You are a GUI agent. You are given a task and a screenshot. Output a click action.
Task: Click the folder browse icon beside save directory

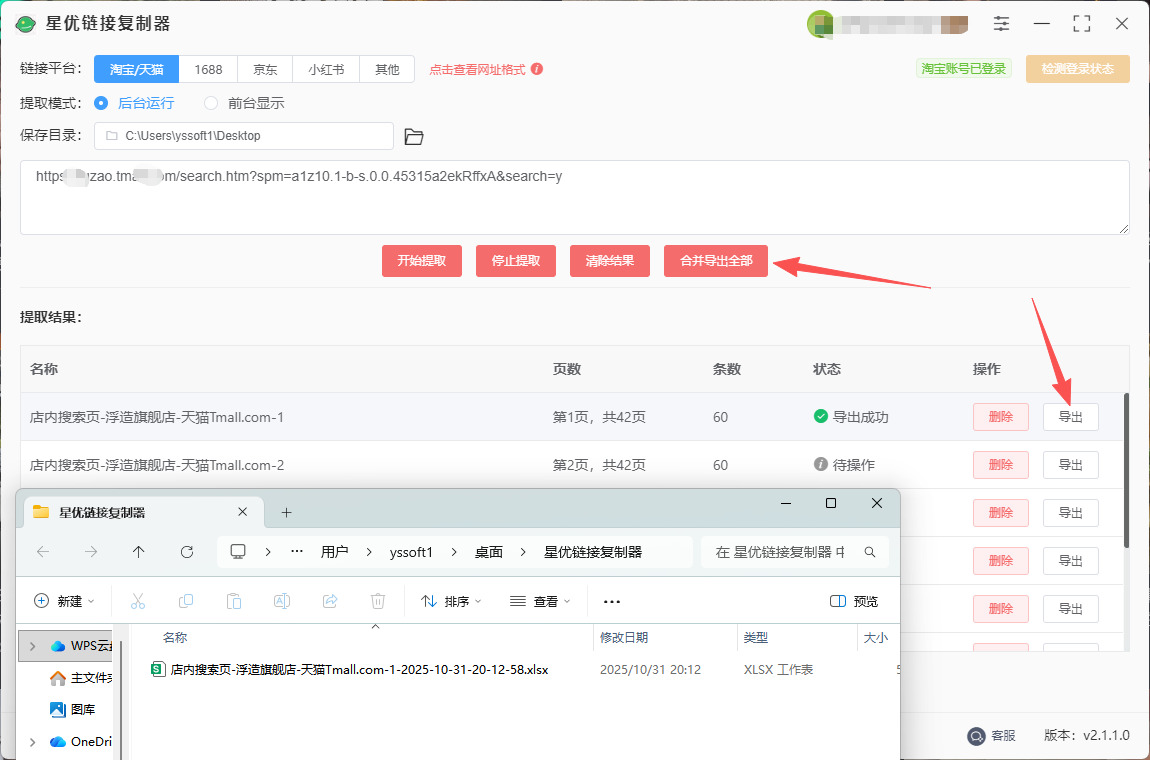[414, 136]
